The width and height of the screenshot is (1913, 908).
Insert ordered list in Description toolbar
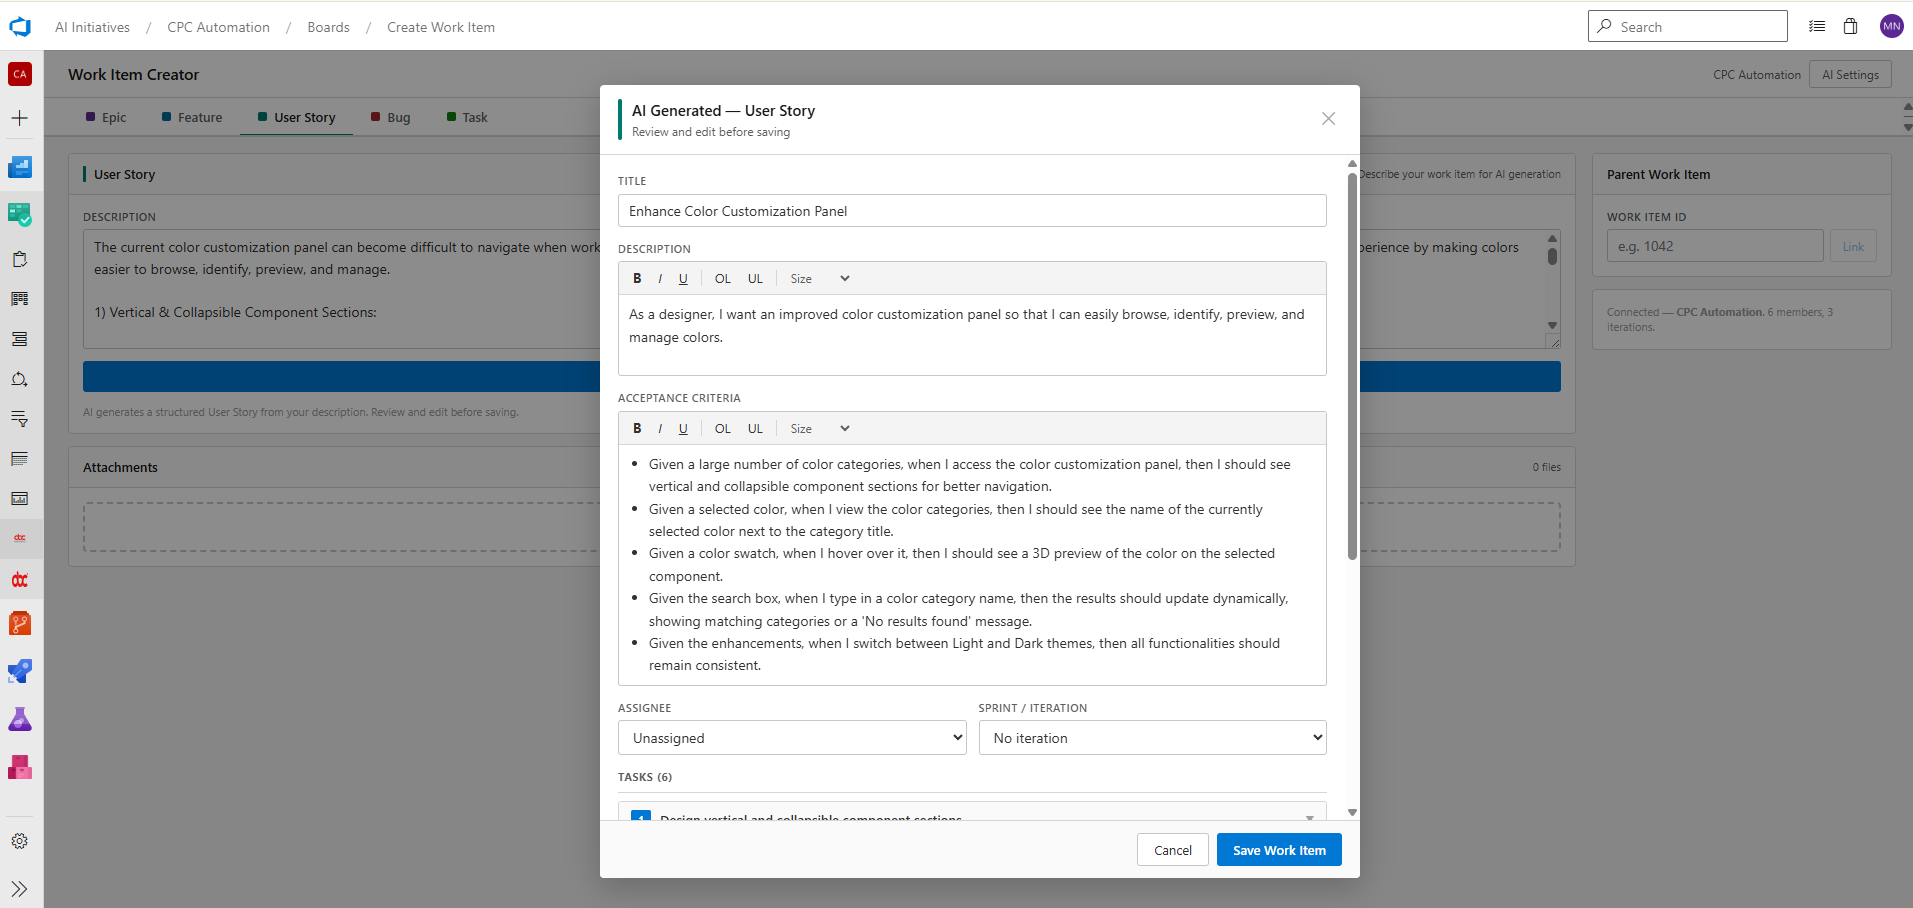pos(723,279)
